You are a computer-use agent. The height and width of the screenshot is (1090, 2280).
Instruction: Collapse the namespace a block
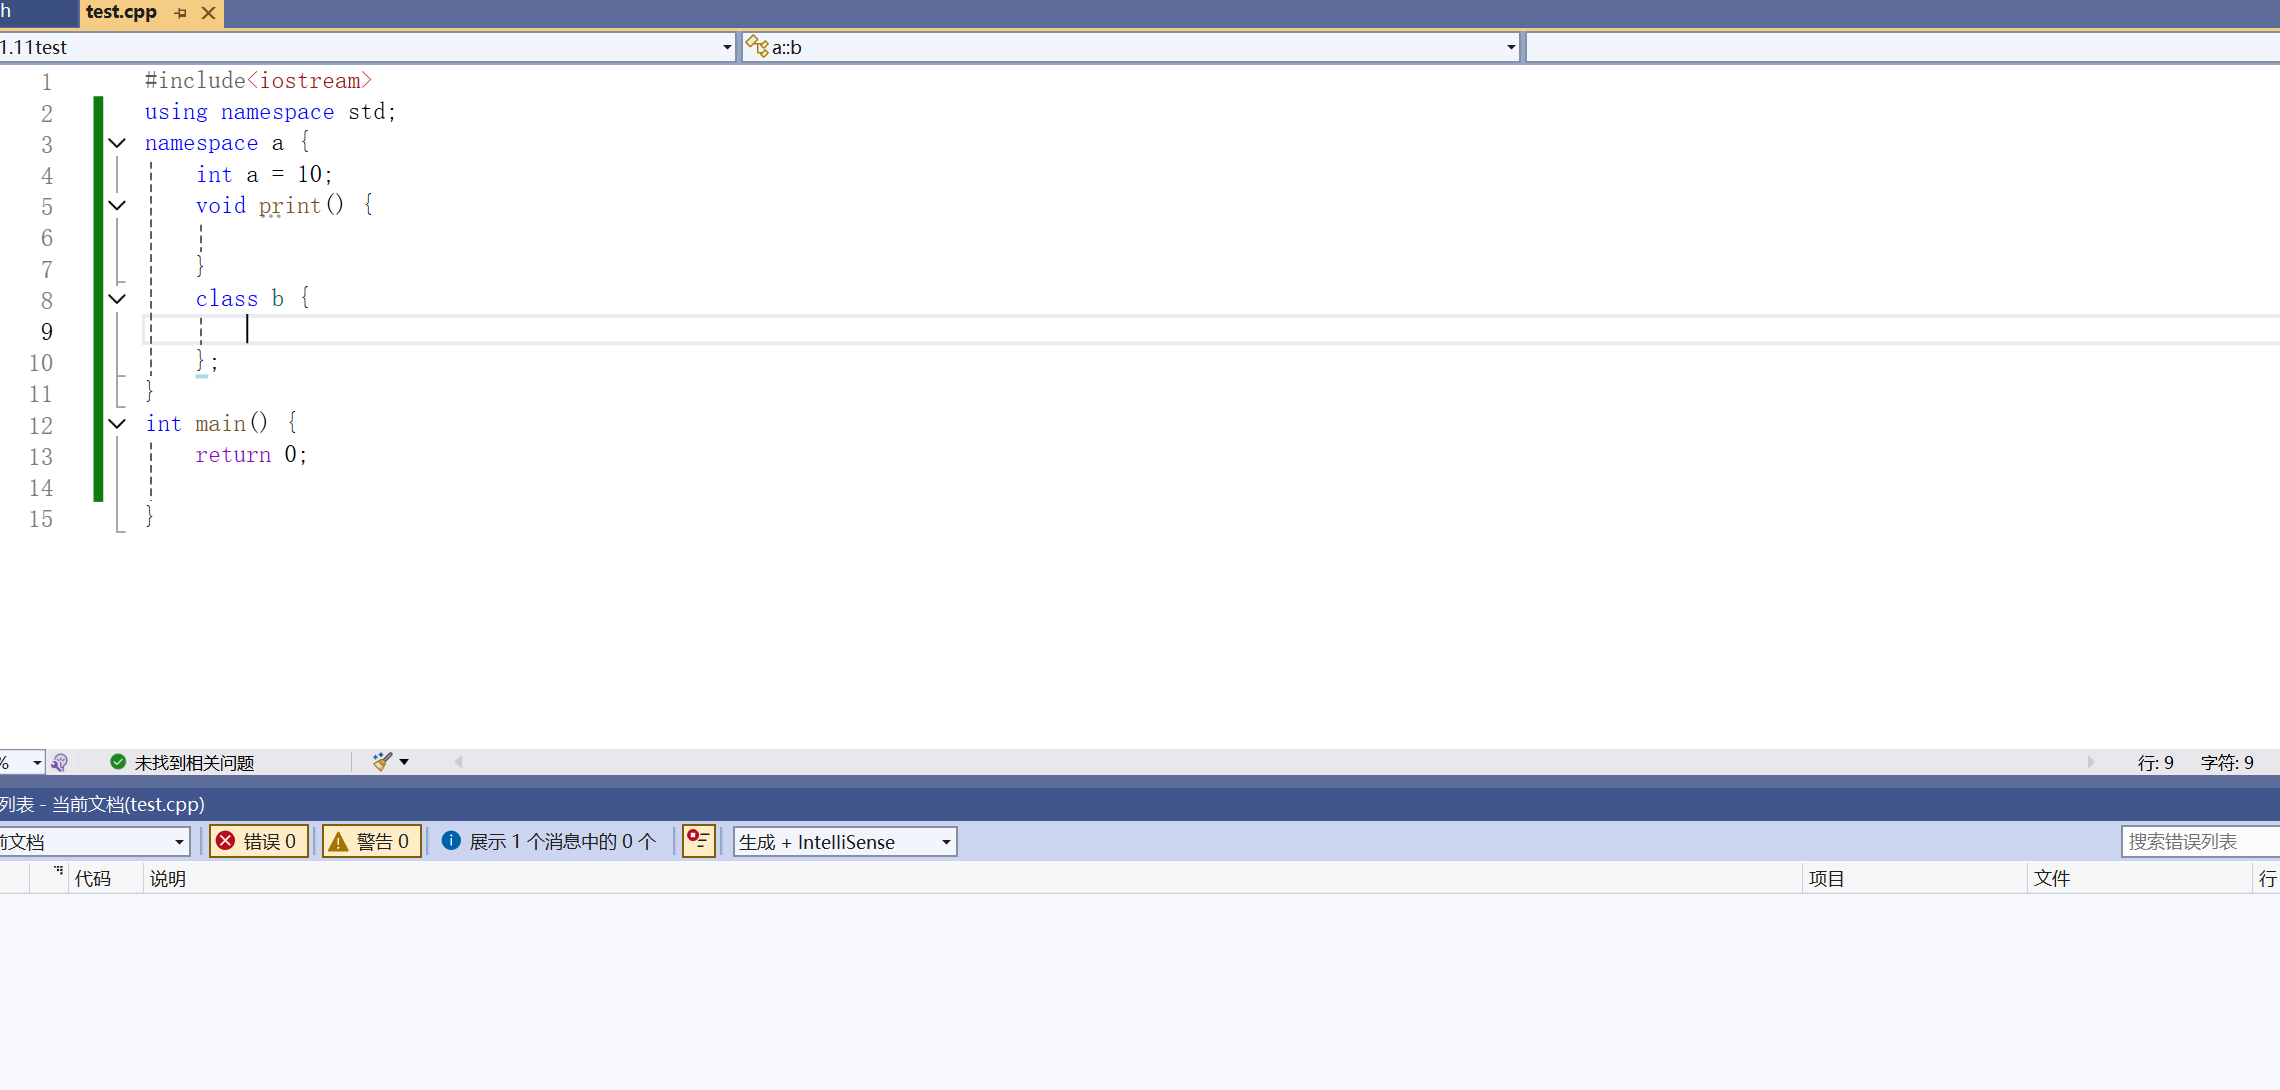(117, 143)
